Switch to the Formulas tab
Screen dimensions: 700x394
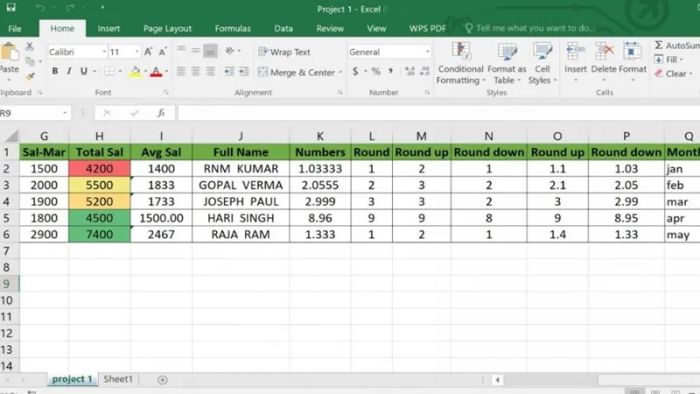click(x=233, y=29)
